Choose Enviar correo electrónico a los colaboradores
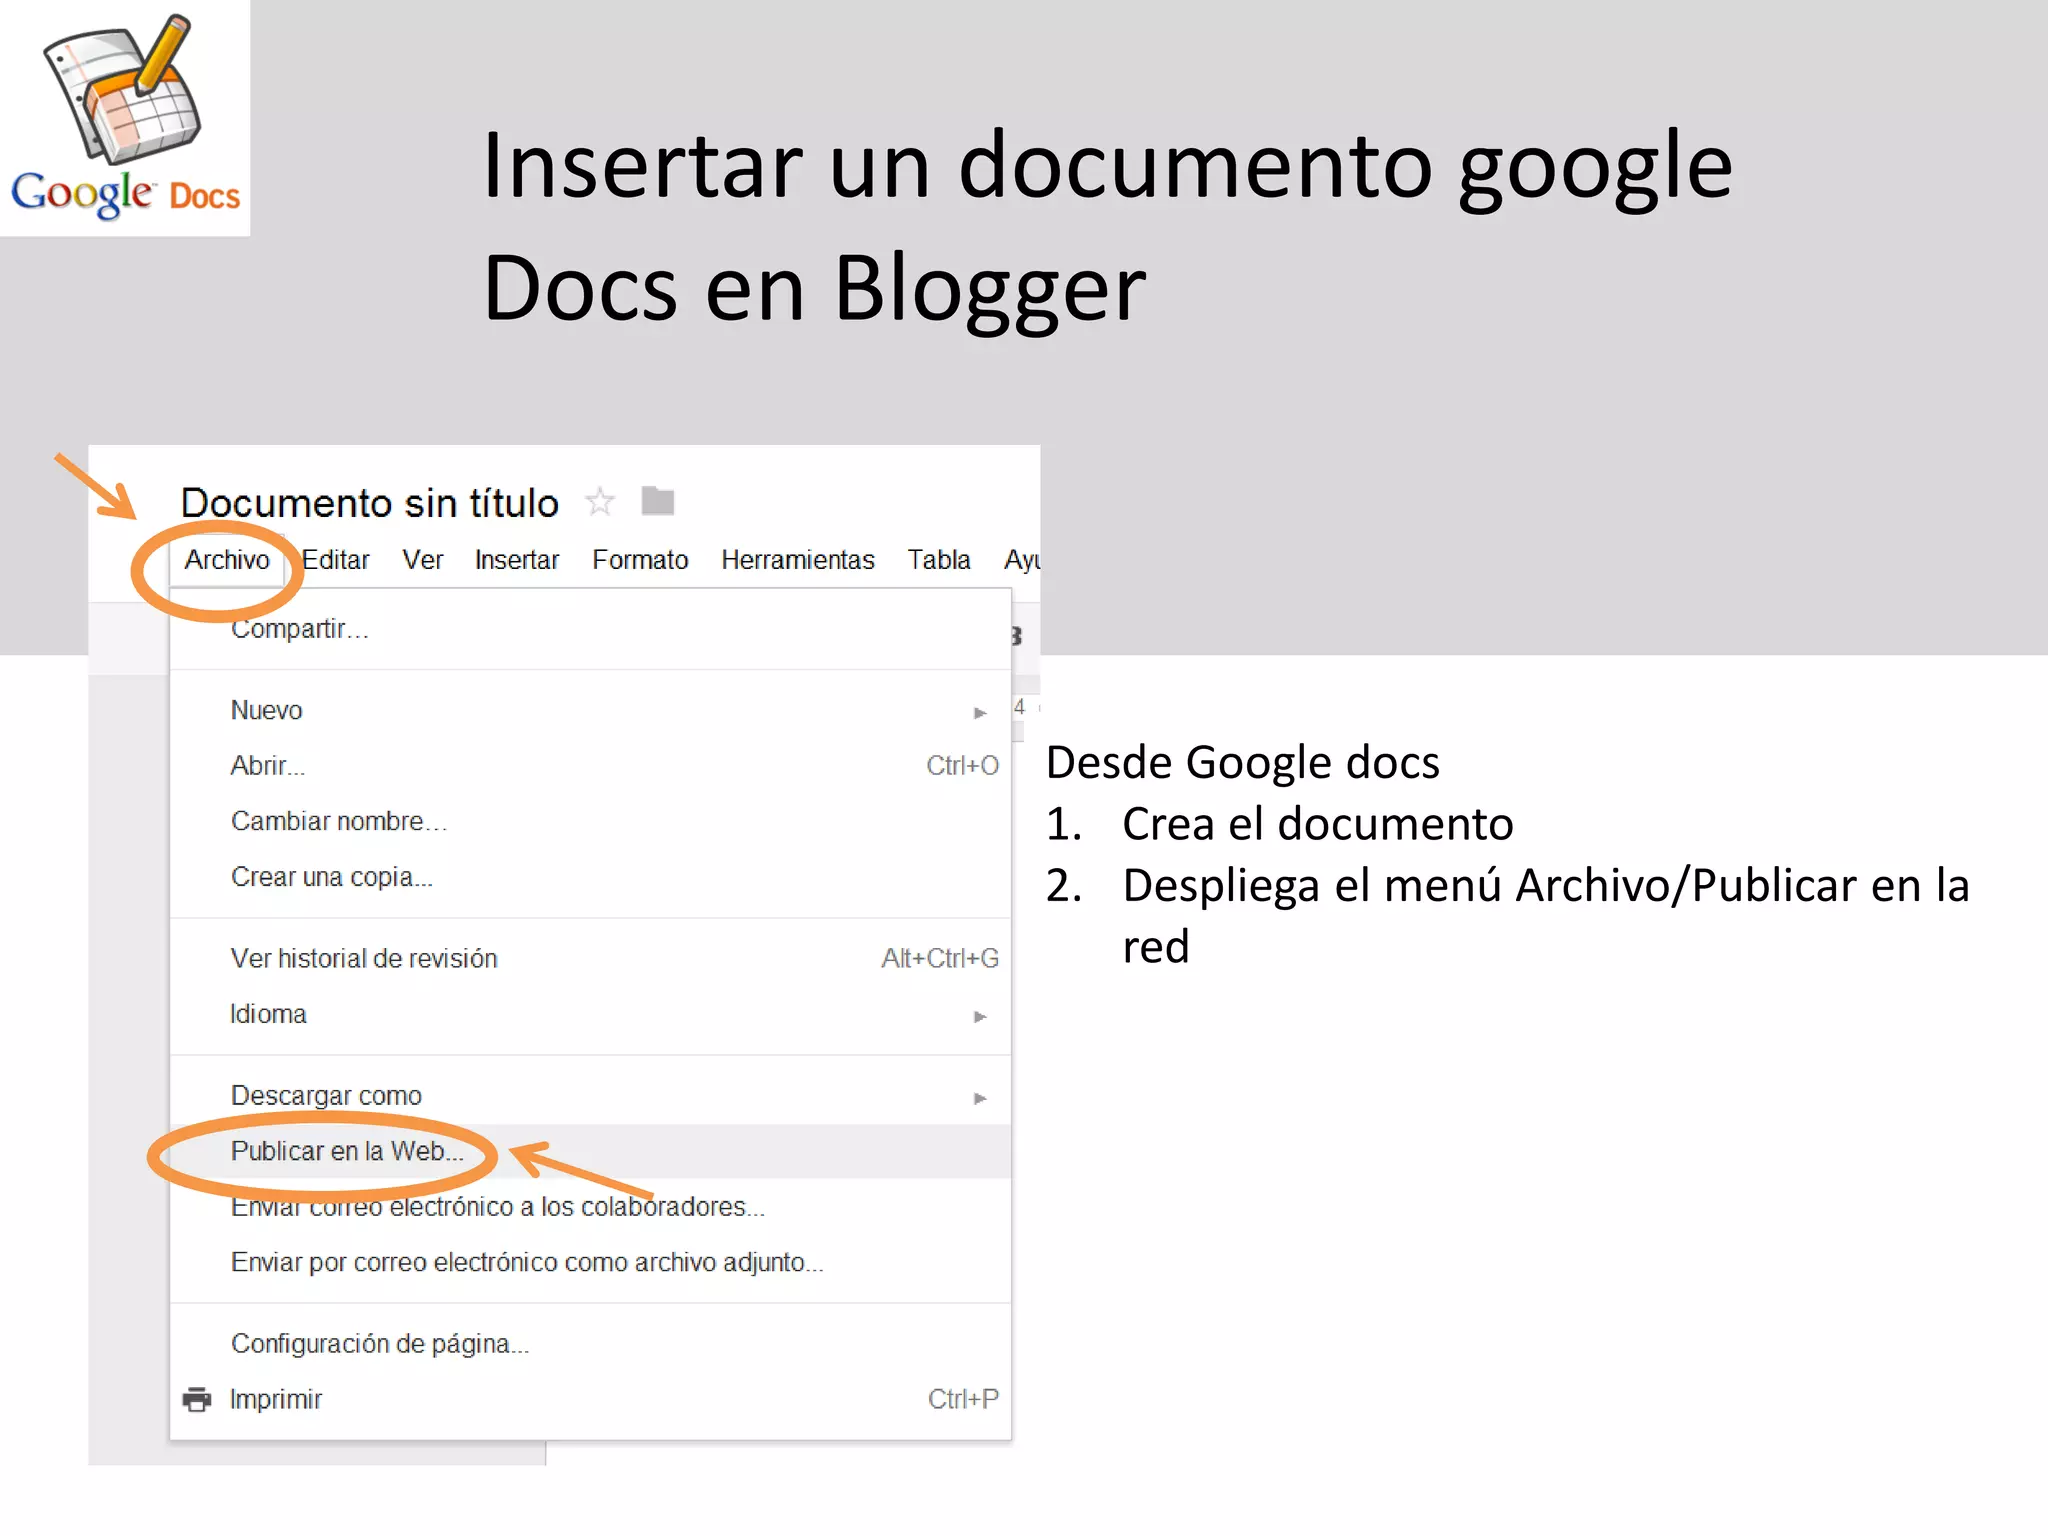 (x=590, y=1207)
